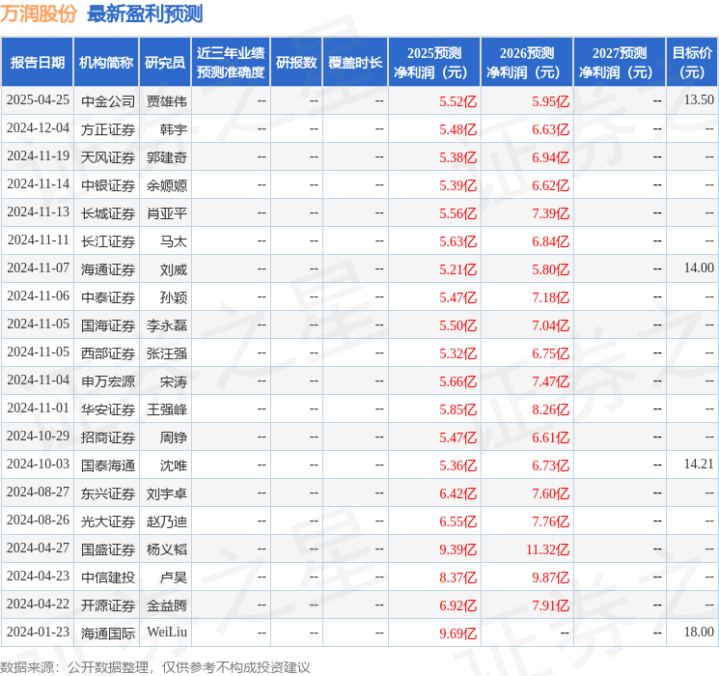Click analyst name 金益腾

point(166,606)
